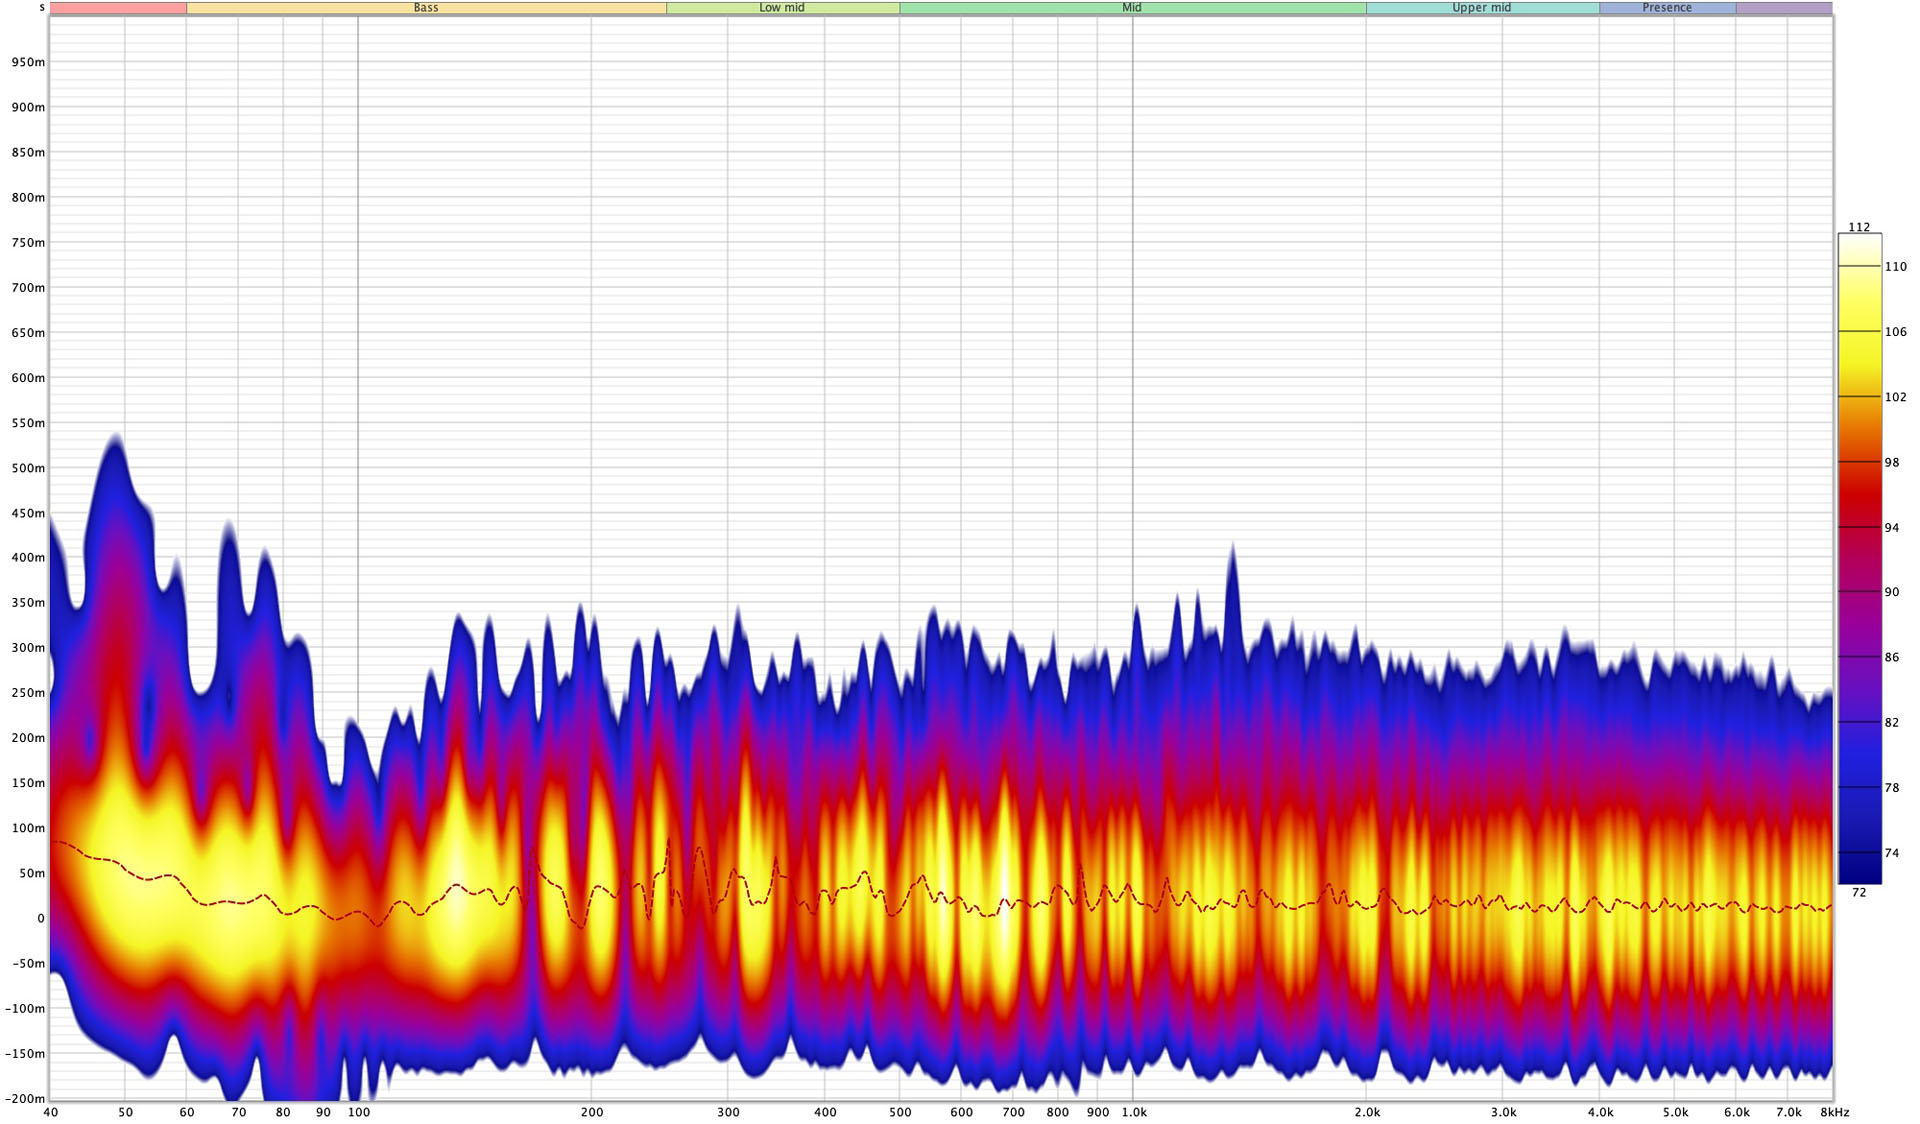Click the 90 tick on colour scale
The image size is (1920, 1124).
(1891, 592)
